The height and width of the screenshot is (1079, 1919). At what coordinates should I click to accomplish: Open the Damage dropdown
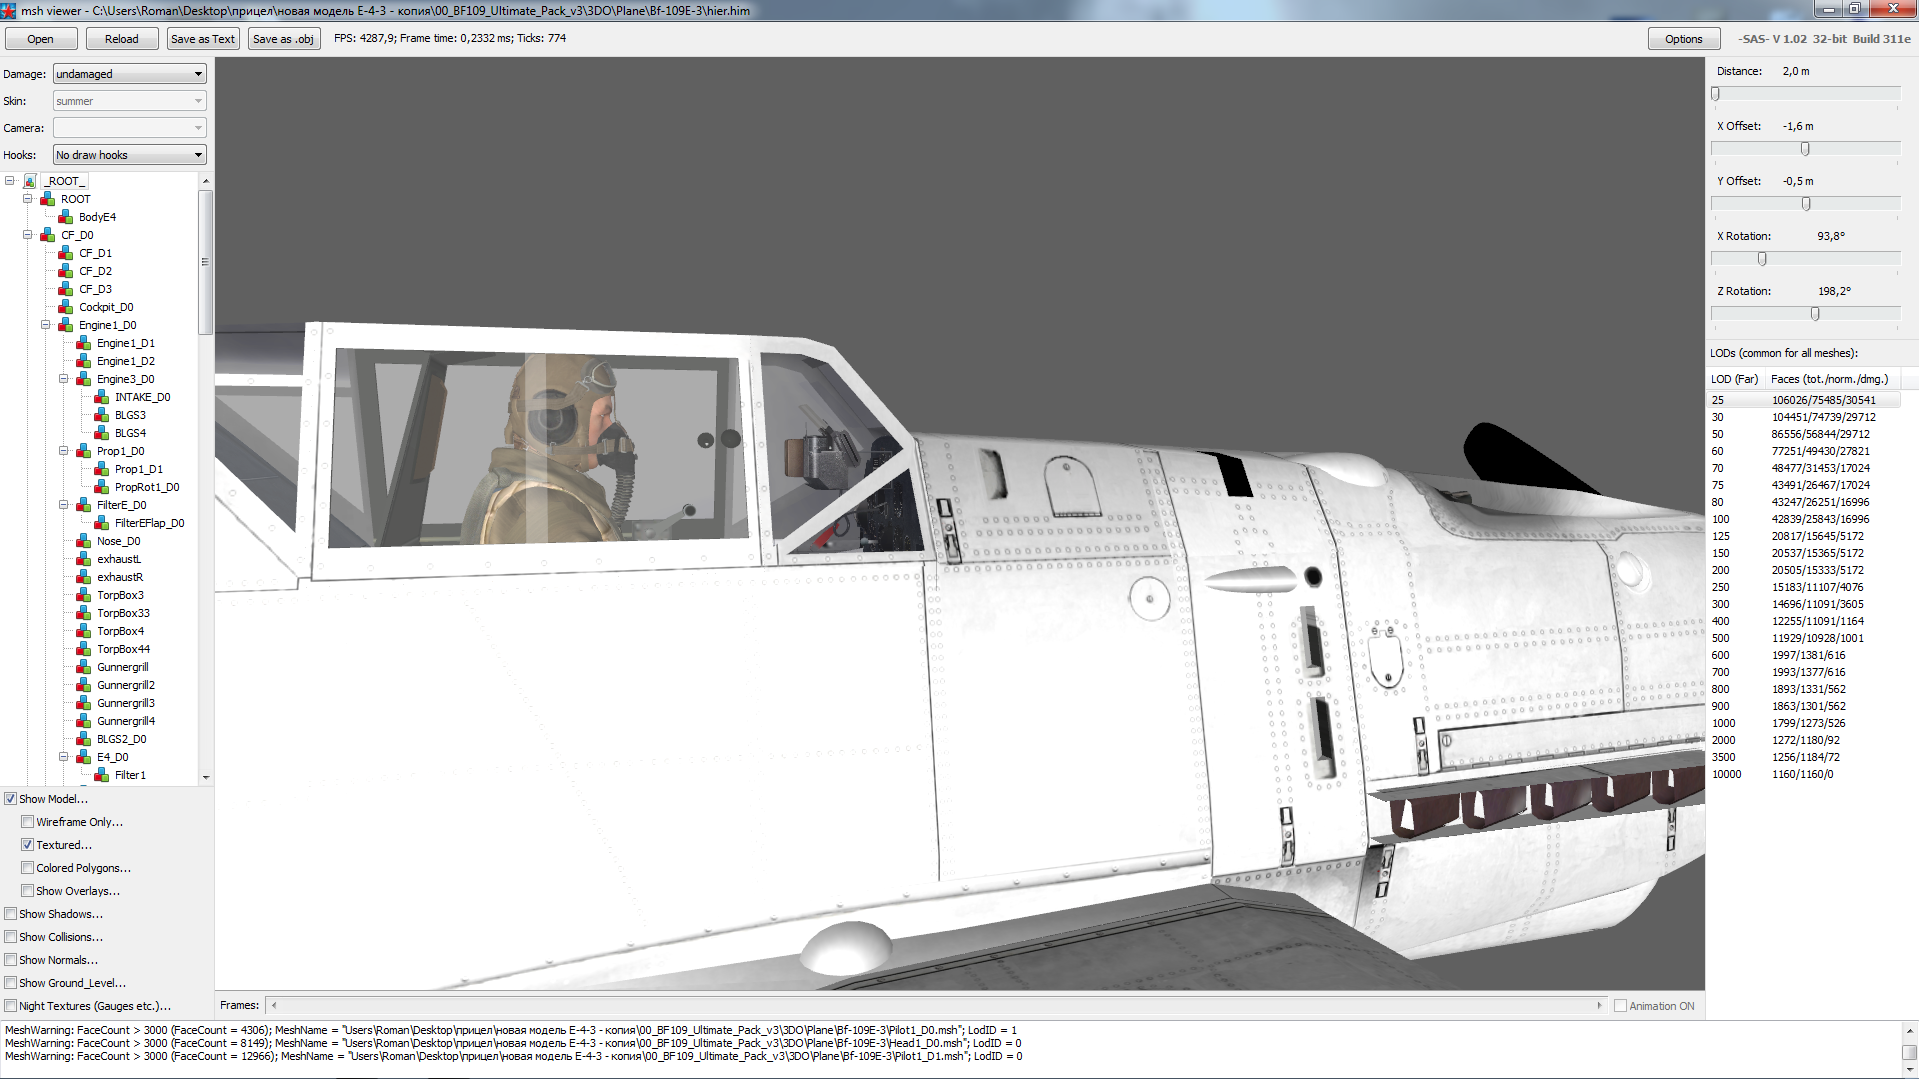pos(130,74)
